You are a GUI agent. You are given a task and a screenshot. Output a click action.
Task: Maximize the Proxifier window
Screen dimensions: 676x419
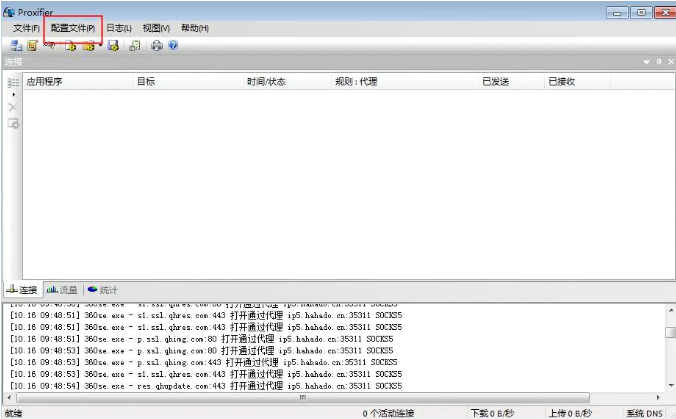(641, 13)
